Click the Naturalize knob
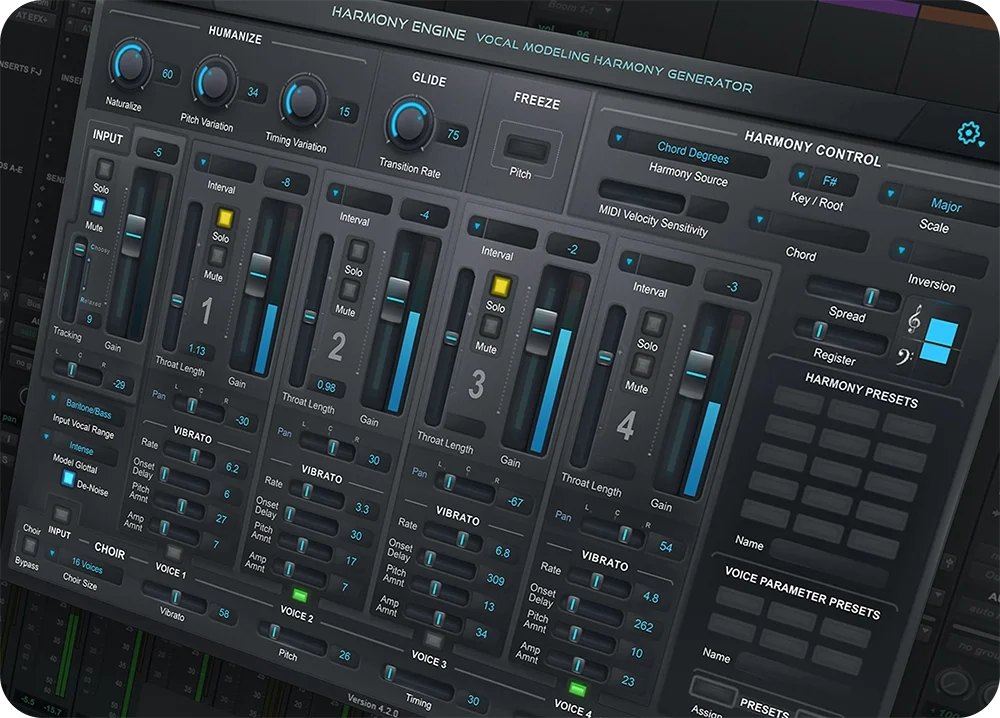The width and height of the screenshot is (1000, 718). coord(132,64)
